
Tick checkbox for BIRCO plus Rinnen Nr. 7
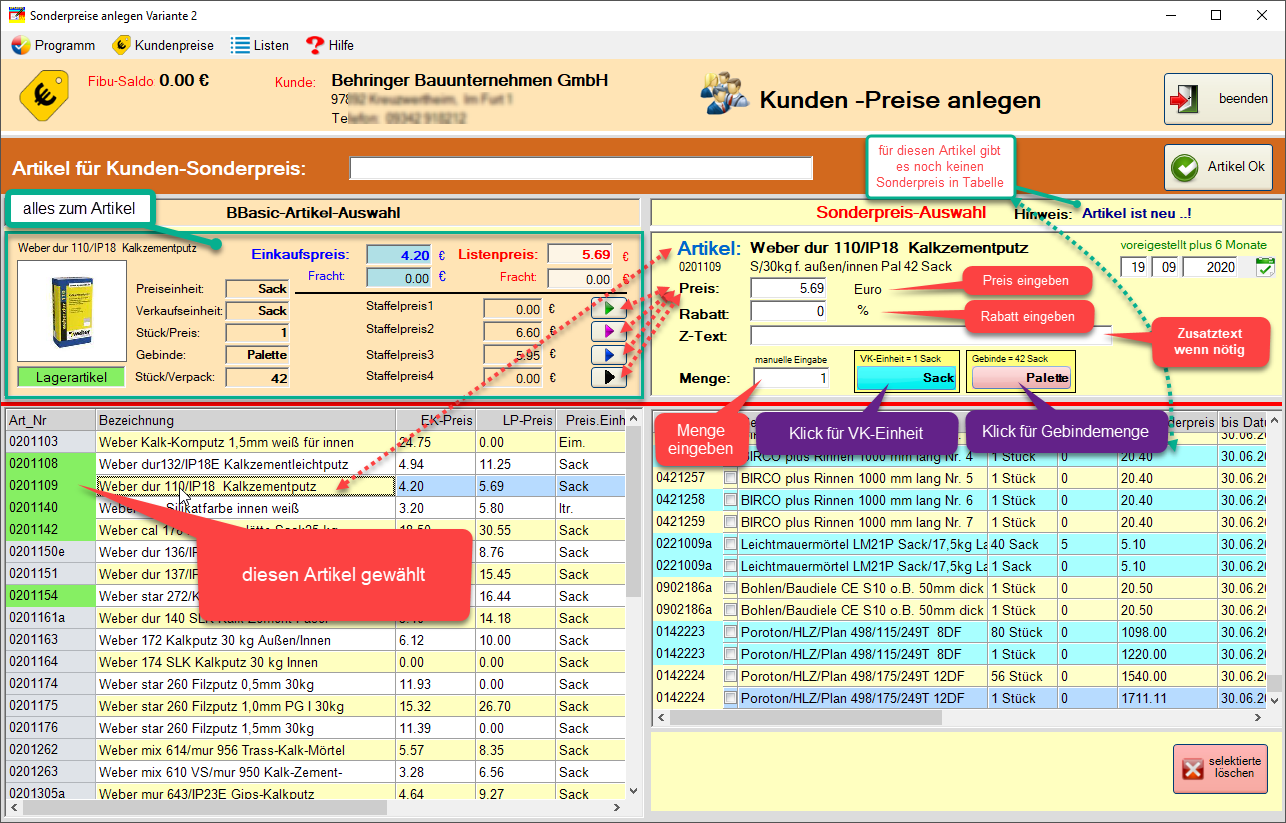point(730,522)
